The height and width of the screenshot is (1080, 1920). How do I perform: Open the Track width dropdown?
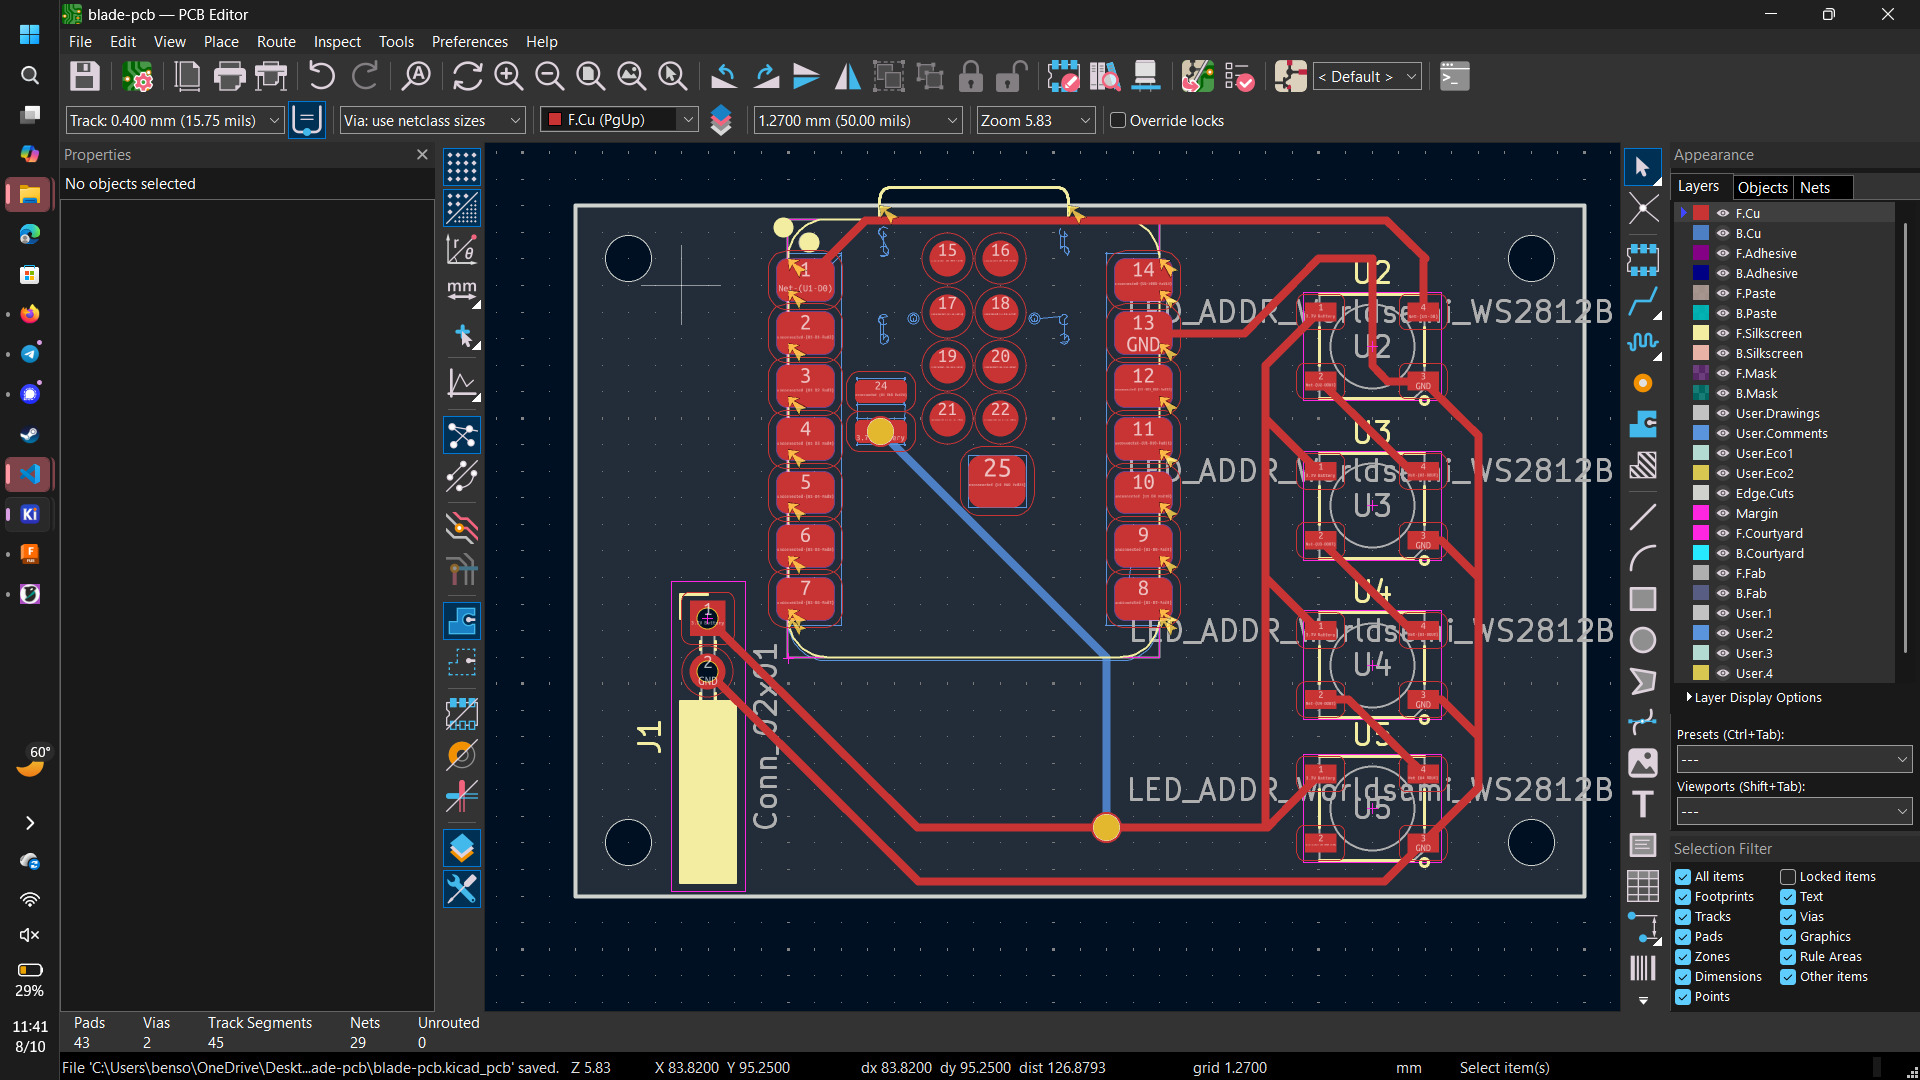point(175,120)
